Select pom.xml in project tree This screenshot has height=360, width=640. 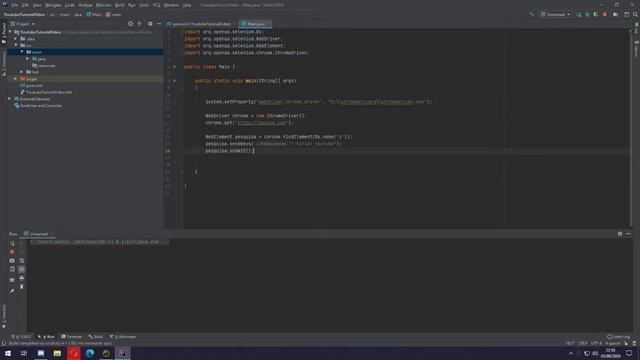pos(31,85)
